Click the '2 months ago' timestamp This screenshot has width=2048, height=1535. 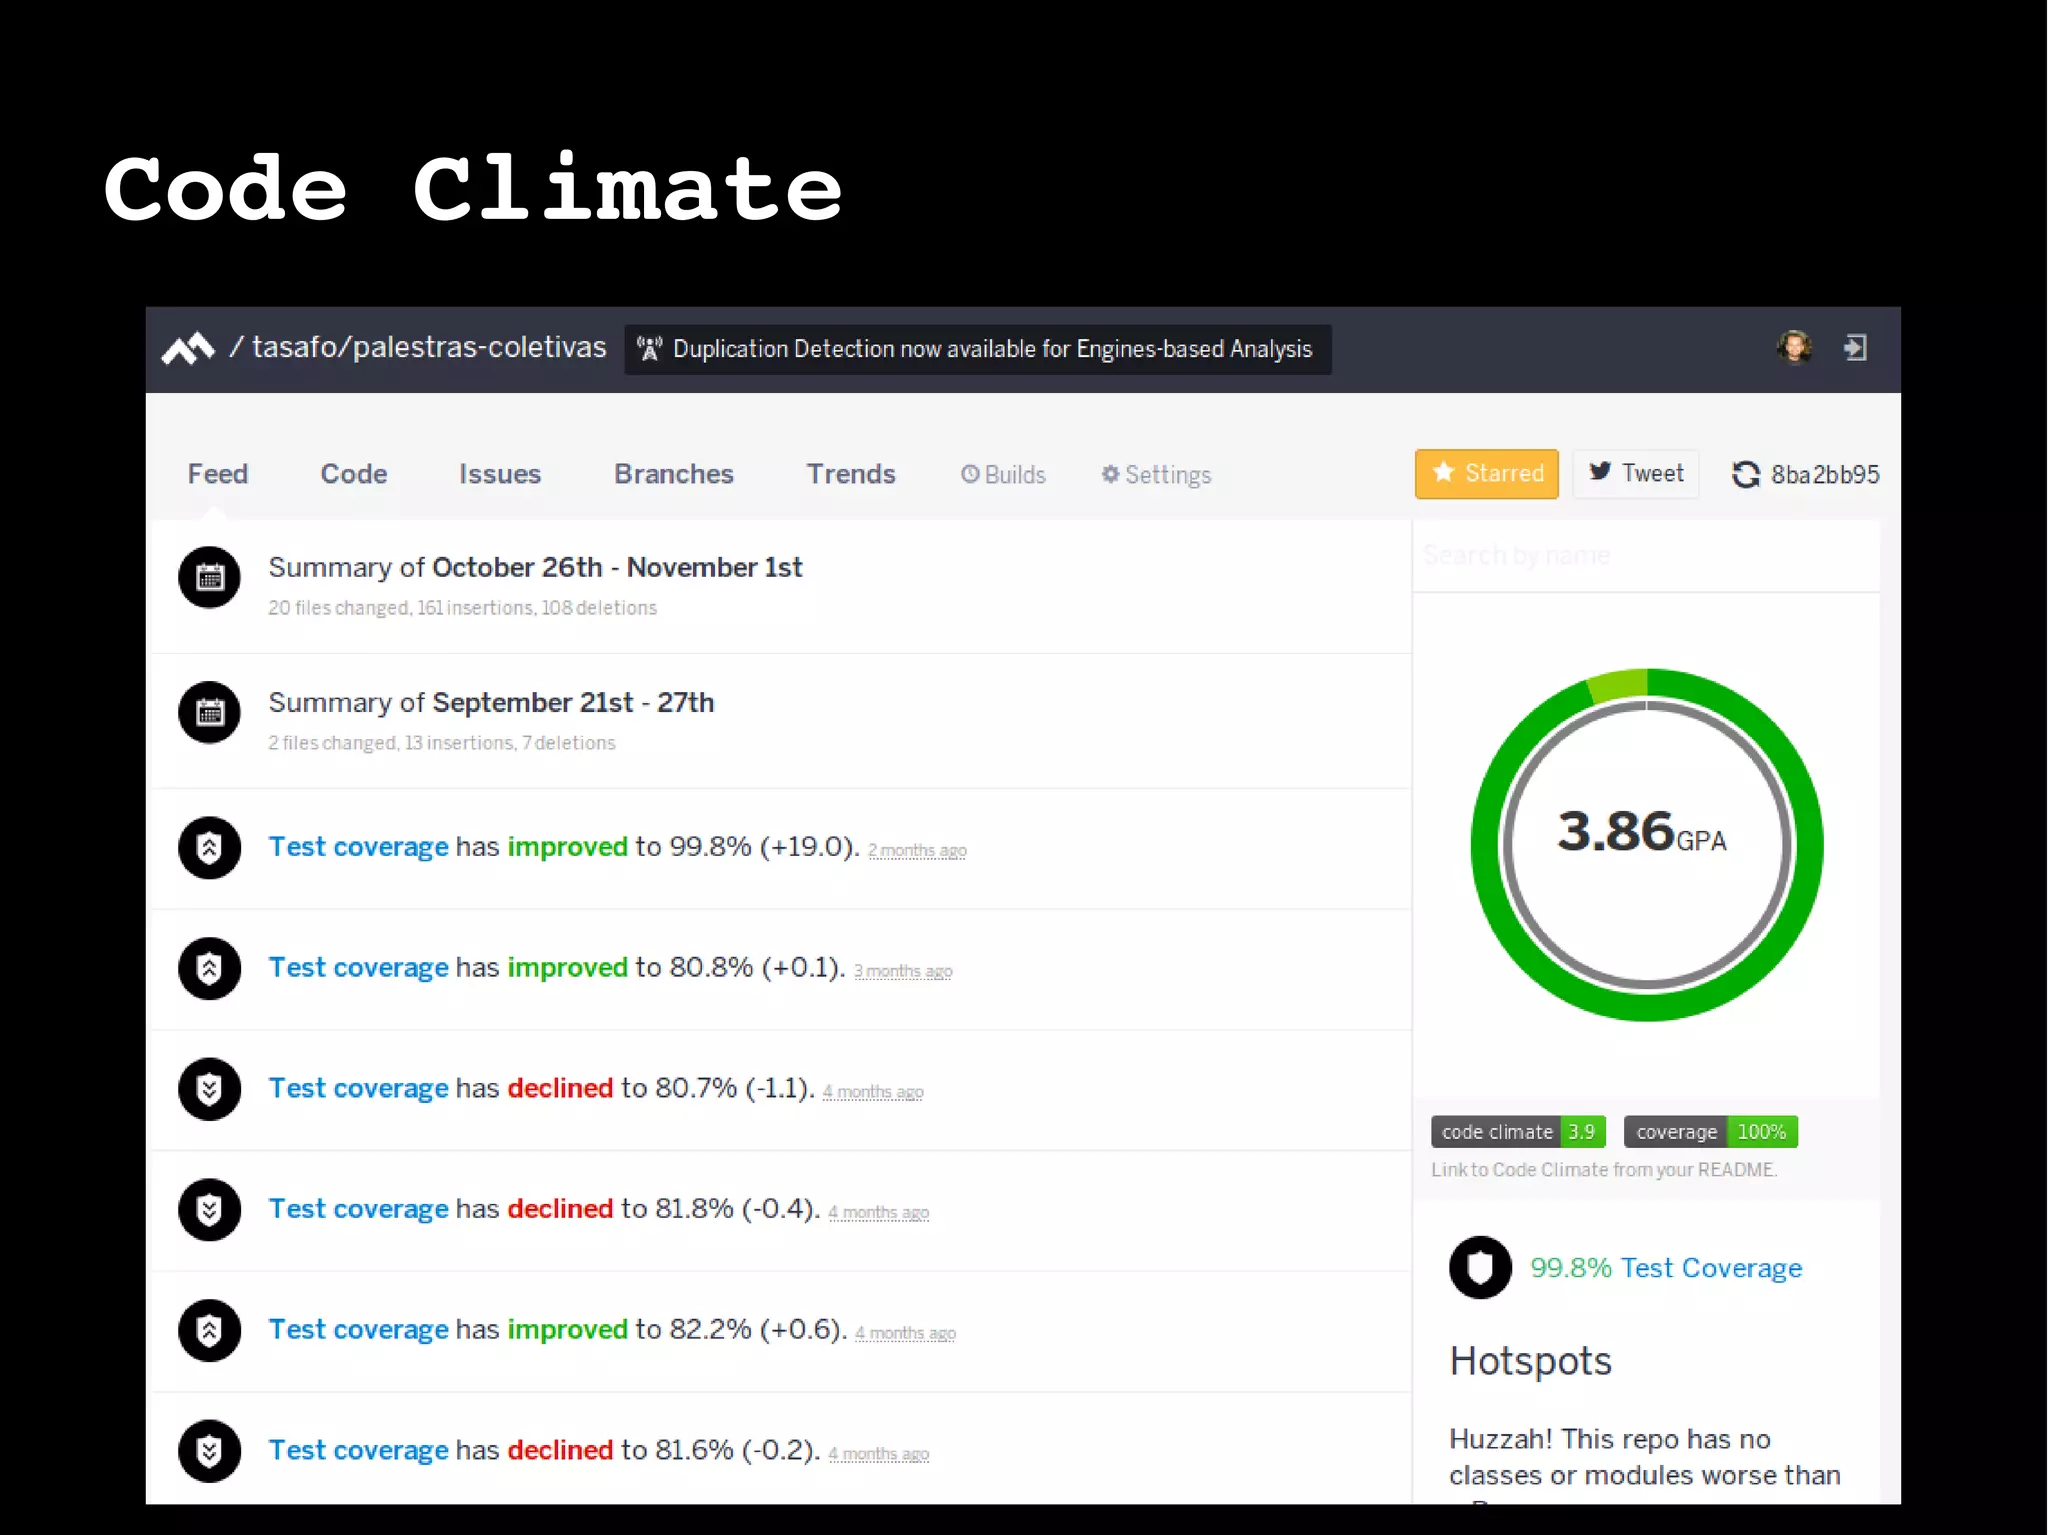coord(917,851)
